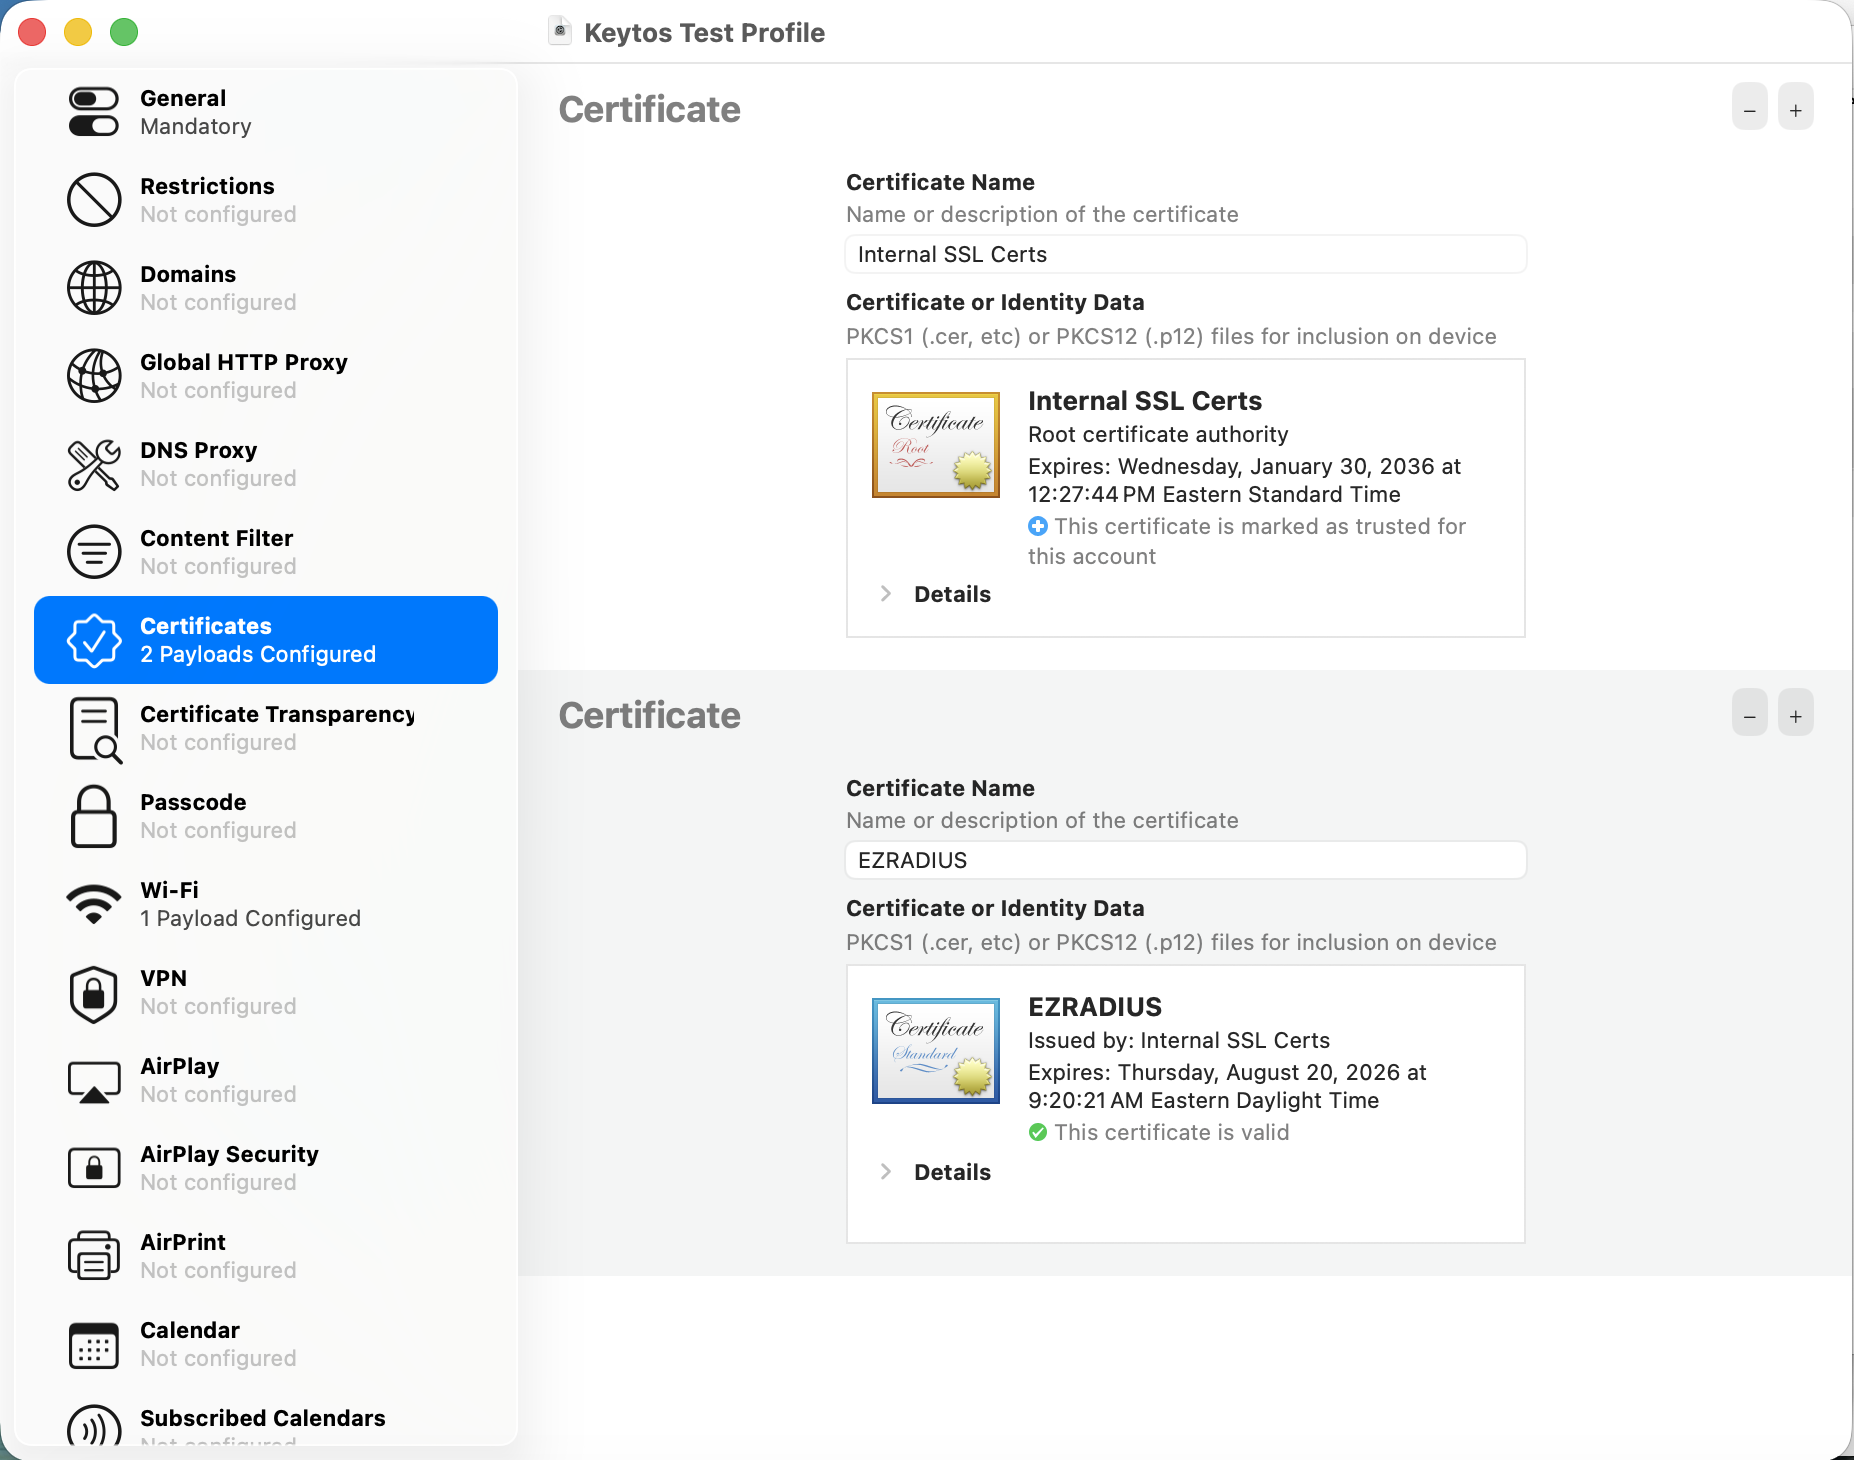1854x1460 pixels.
Task: Open the AirPrint printer icon
Action: (94, 1256)
